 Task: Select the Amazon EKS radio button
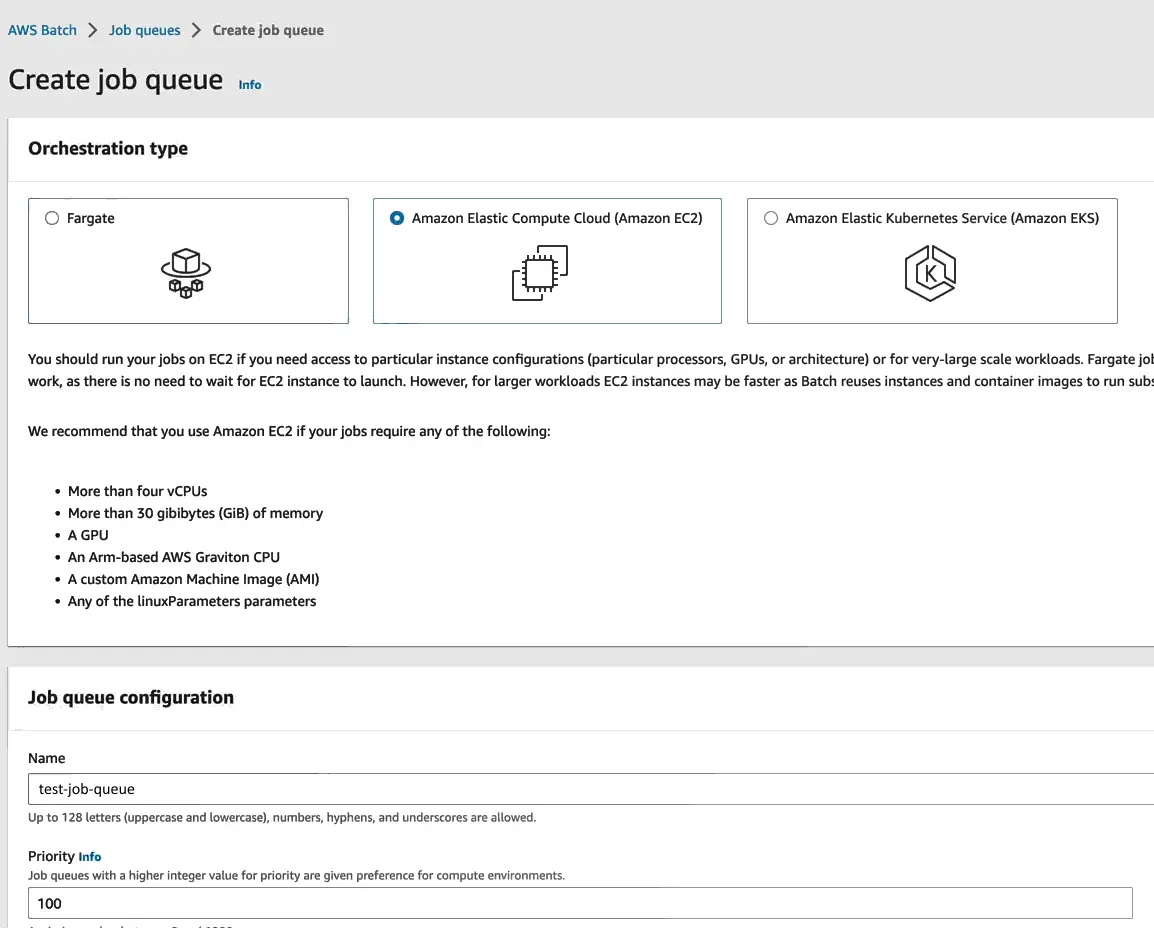pyautogui.click(x=771, y=218)
